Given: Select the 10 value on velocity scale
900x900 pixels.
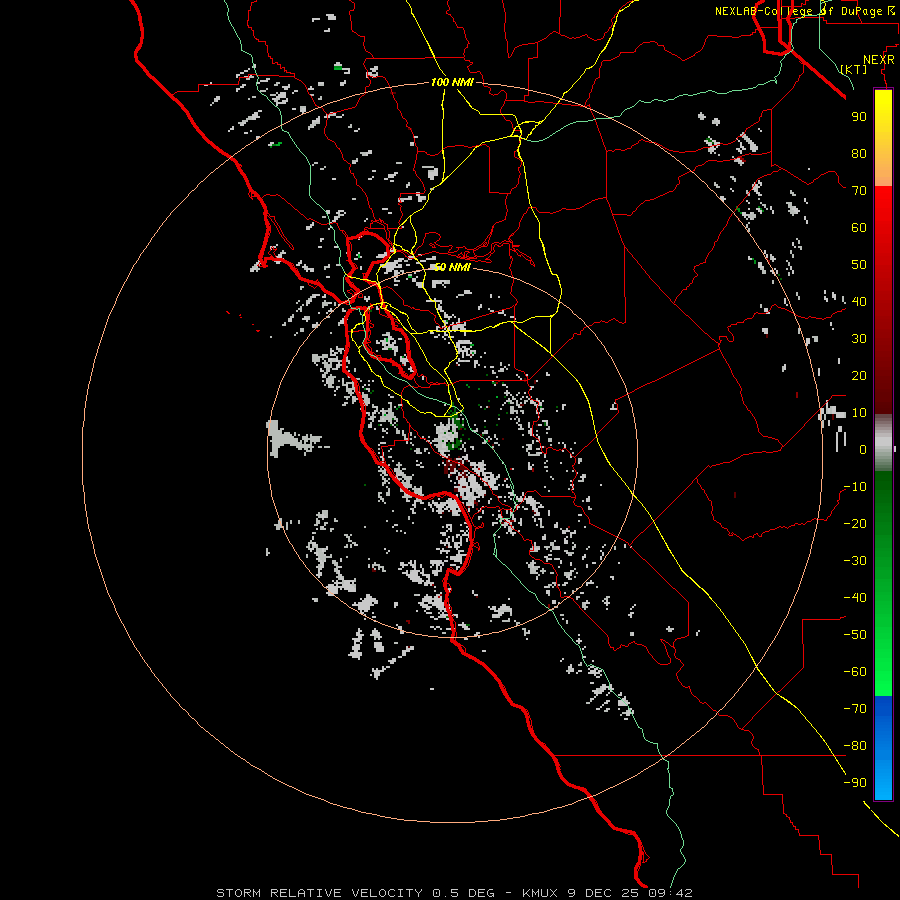Looking at the screenshot, I should [859, 413].
